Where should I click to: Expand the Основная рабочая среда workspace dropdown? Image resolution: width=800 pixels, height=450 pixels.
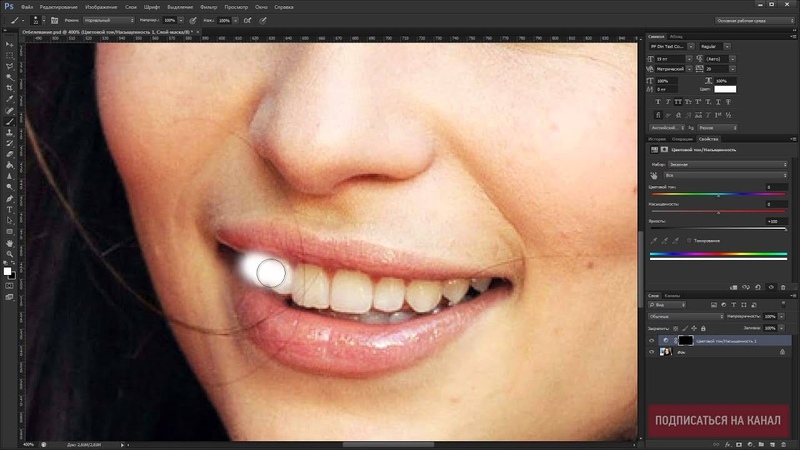(x=753, y=19)
